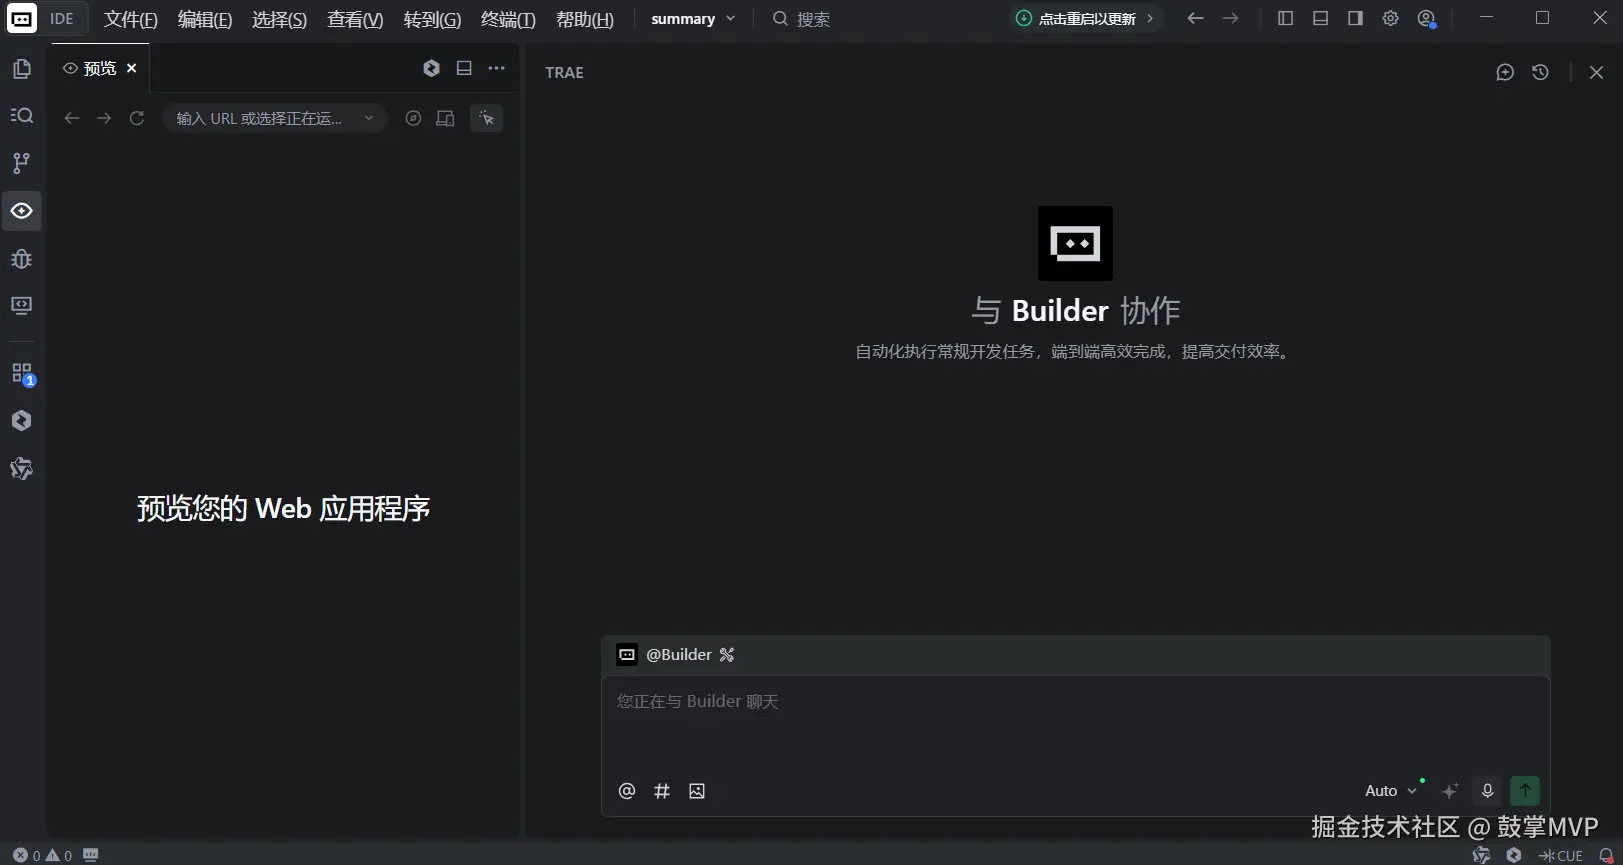
Task: Show errors and warnings in status bar
Action: [x=42, y=856]
